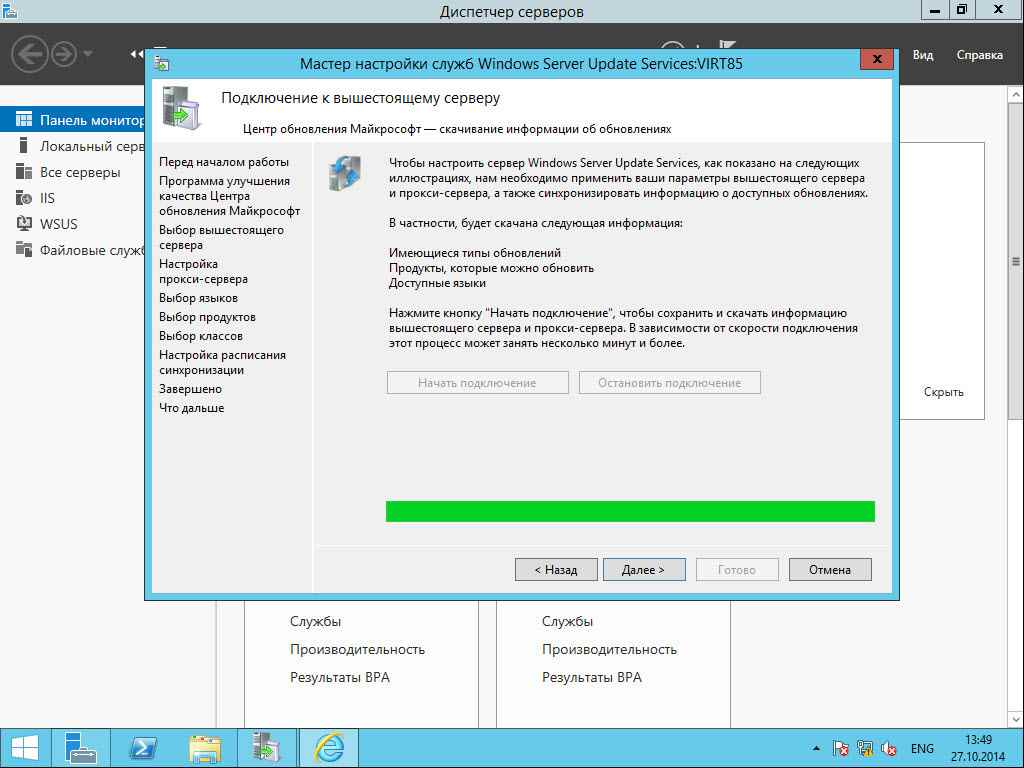This screenshot has width=1024, height=768.
Task: Click green connection progress bar
Action: 630,511
